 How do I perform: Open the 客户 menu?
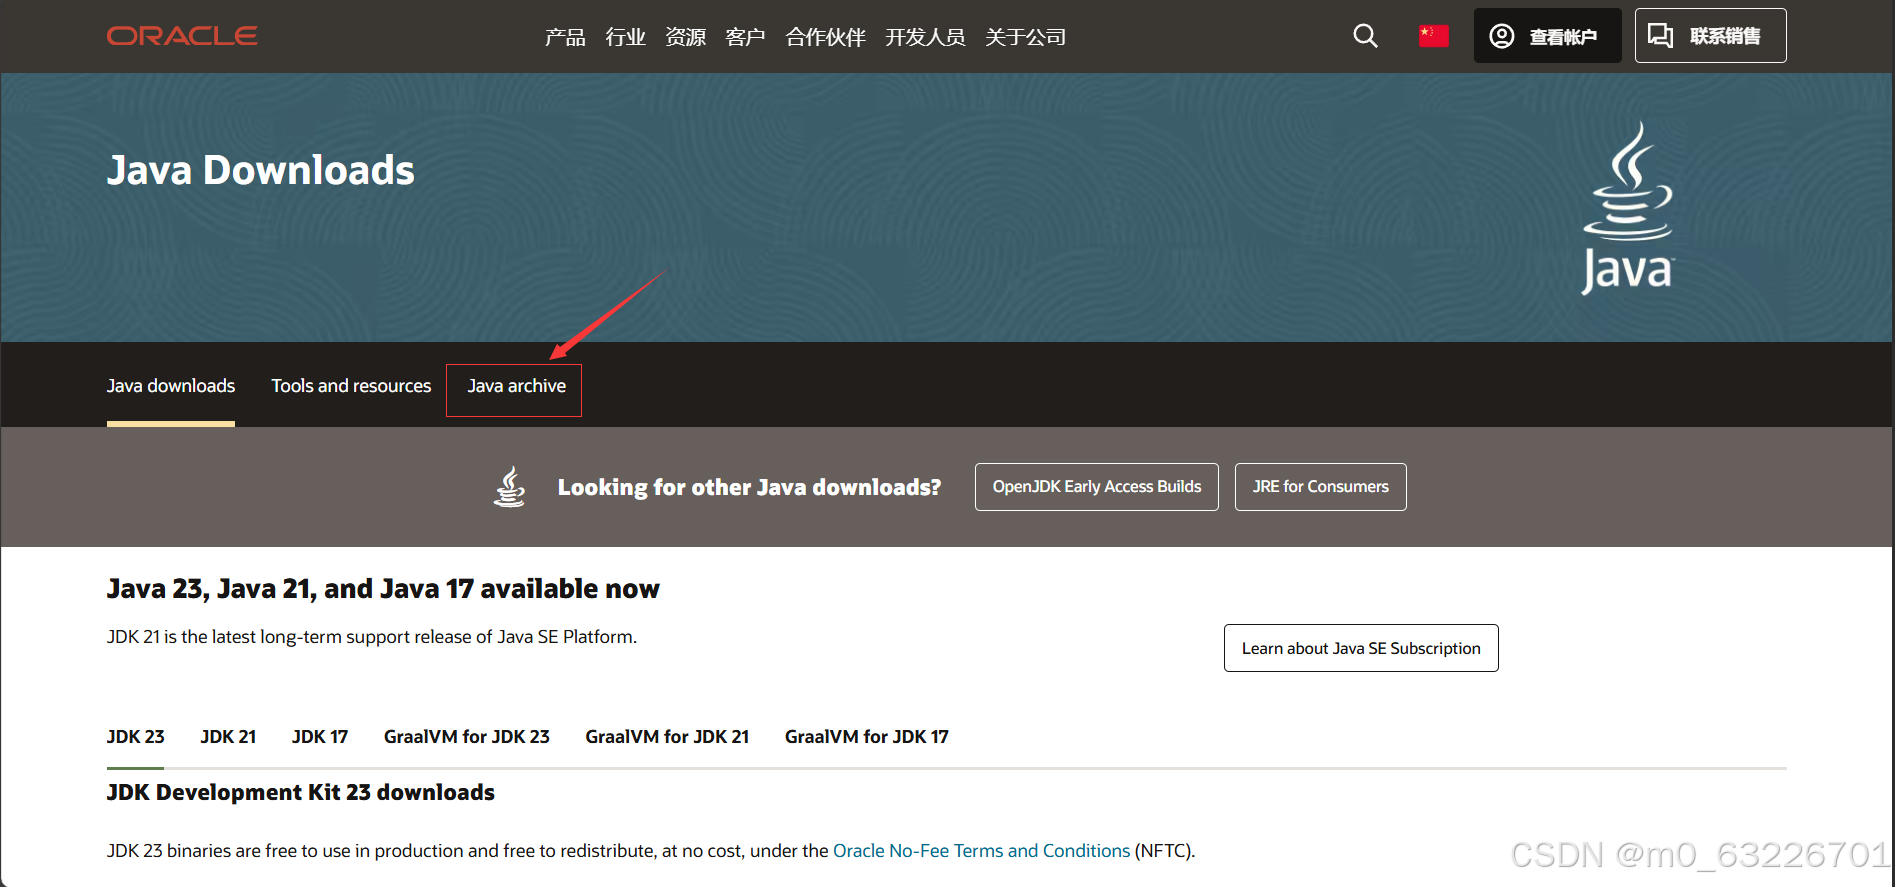[x=745, y=37]
